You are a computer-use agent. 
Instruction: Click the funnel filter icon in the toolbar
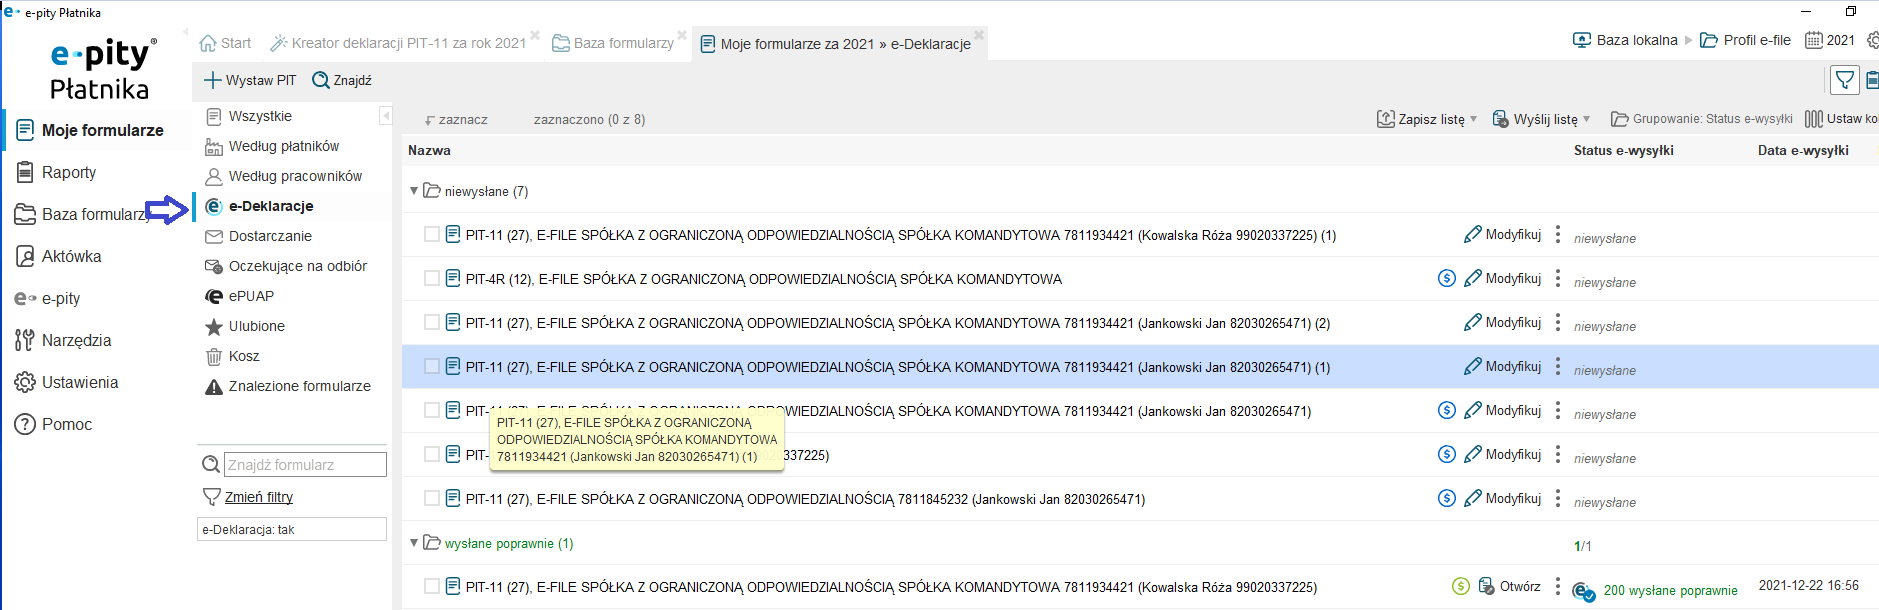(x=1845, y=80)
